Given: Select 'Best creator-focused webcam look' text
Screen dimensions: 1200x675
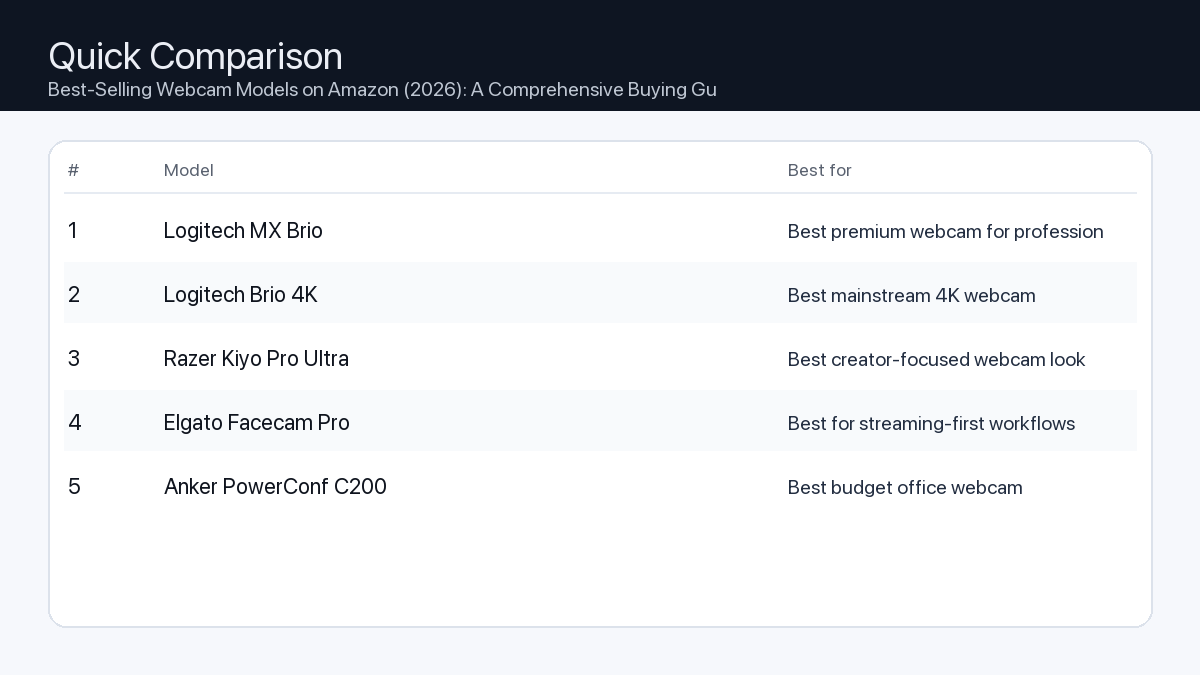Looking at the screenshot, I should [936, 360].
